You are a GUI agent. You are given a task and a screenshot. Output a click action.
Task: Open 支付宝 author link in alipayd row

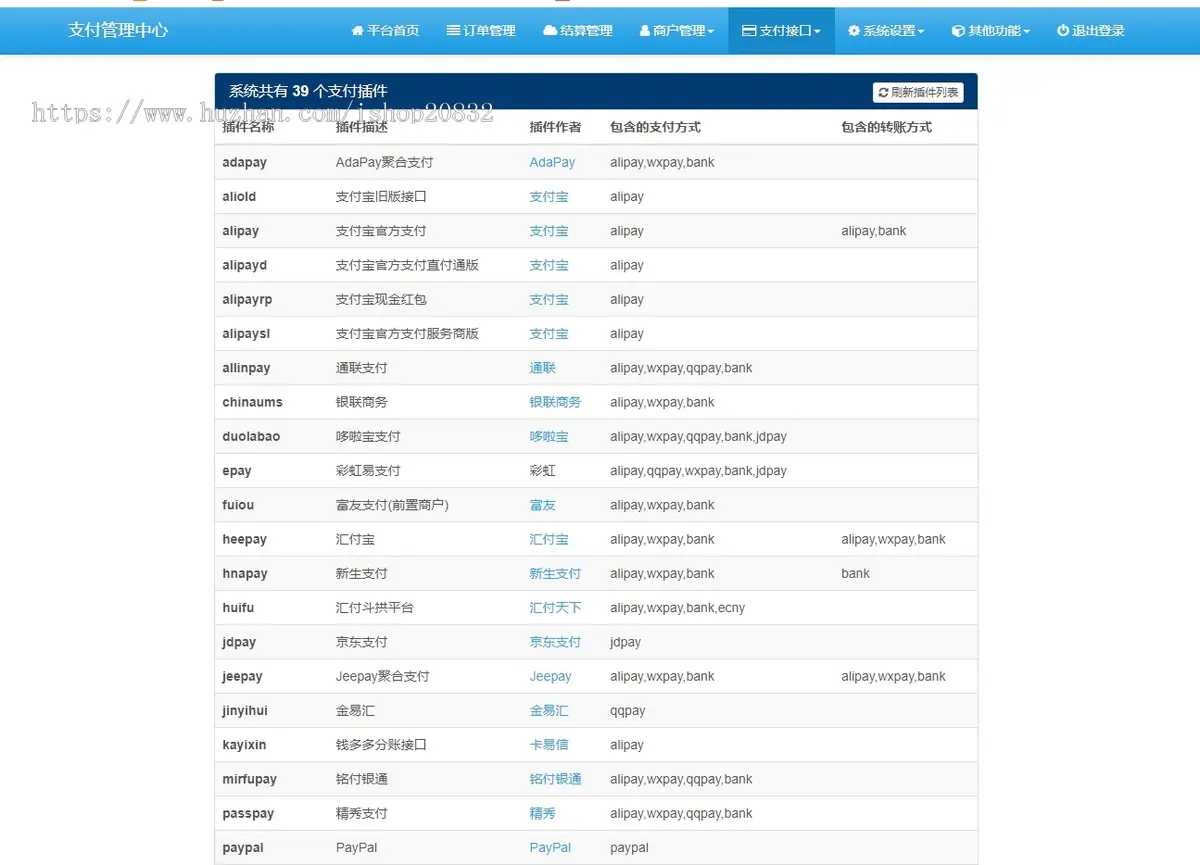pyautogui.click(x=549, y=265)
